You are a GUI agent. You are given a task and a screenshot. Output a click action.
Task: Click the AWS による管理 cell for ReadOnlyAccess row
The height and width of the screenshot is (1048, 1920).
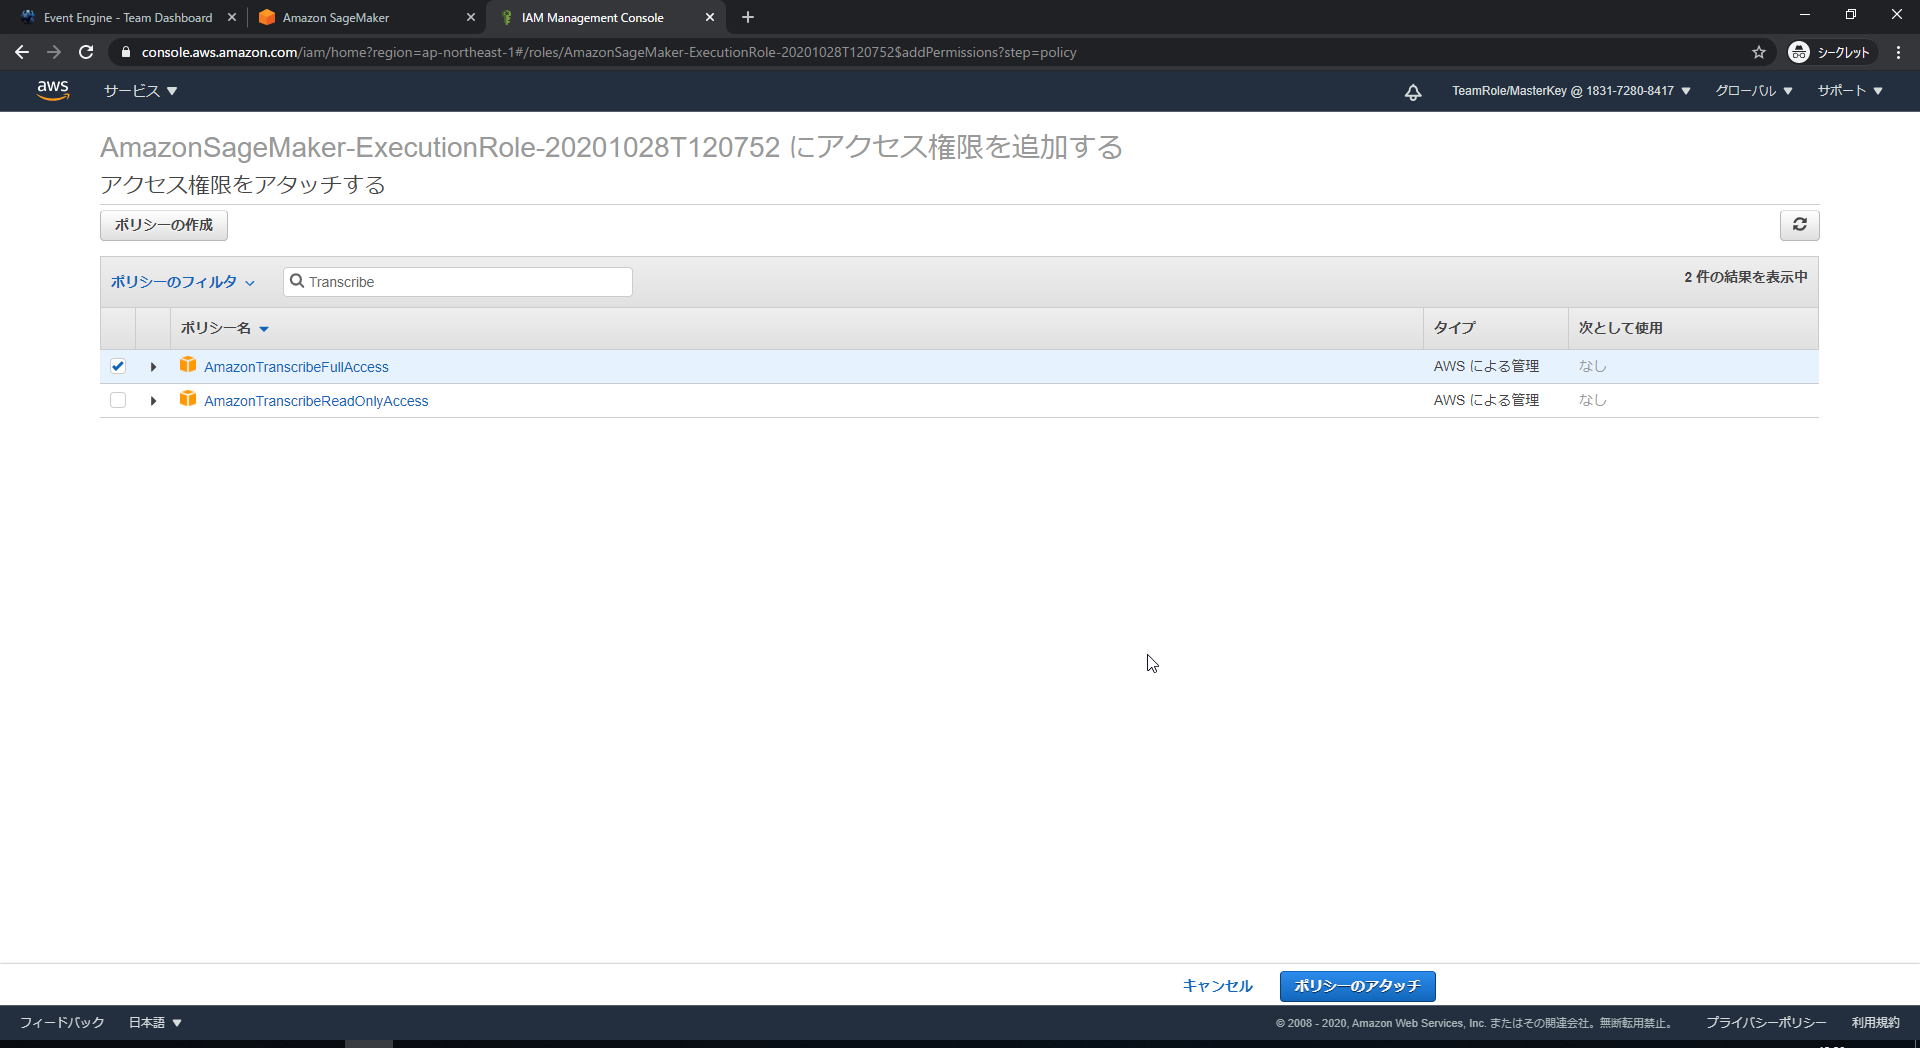coord(1486,400)
